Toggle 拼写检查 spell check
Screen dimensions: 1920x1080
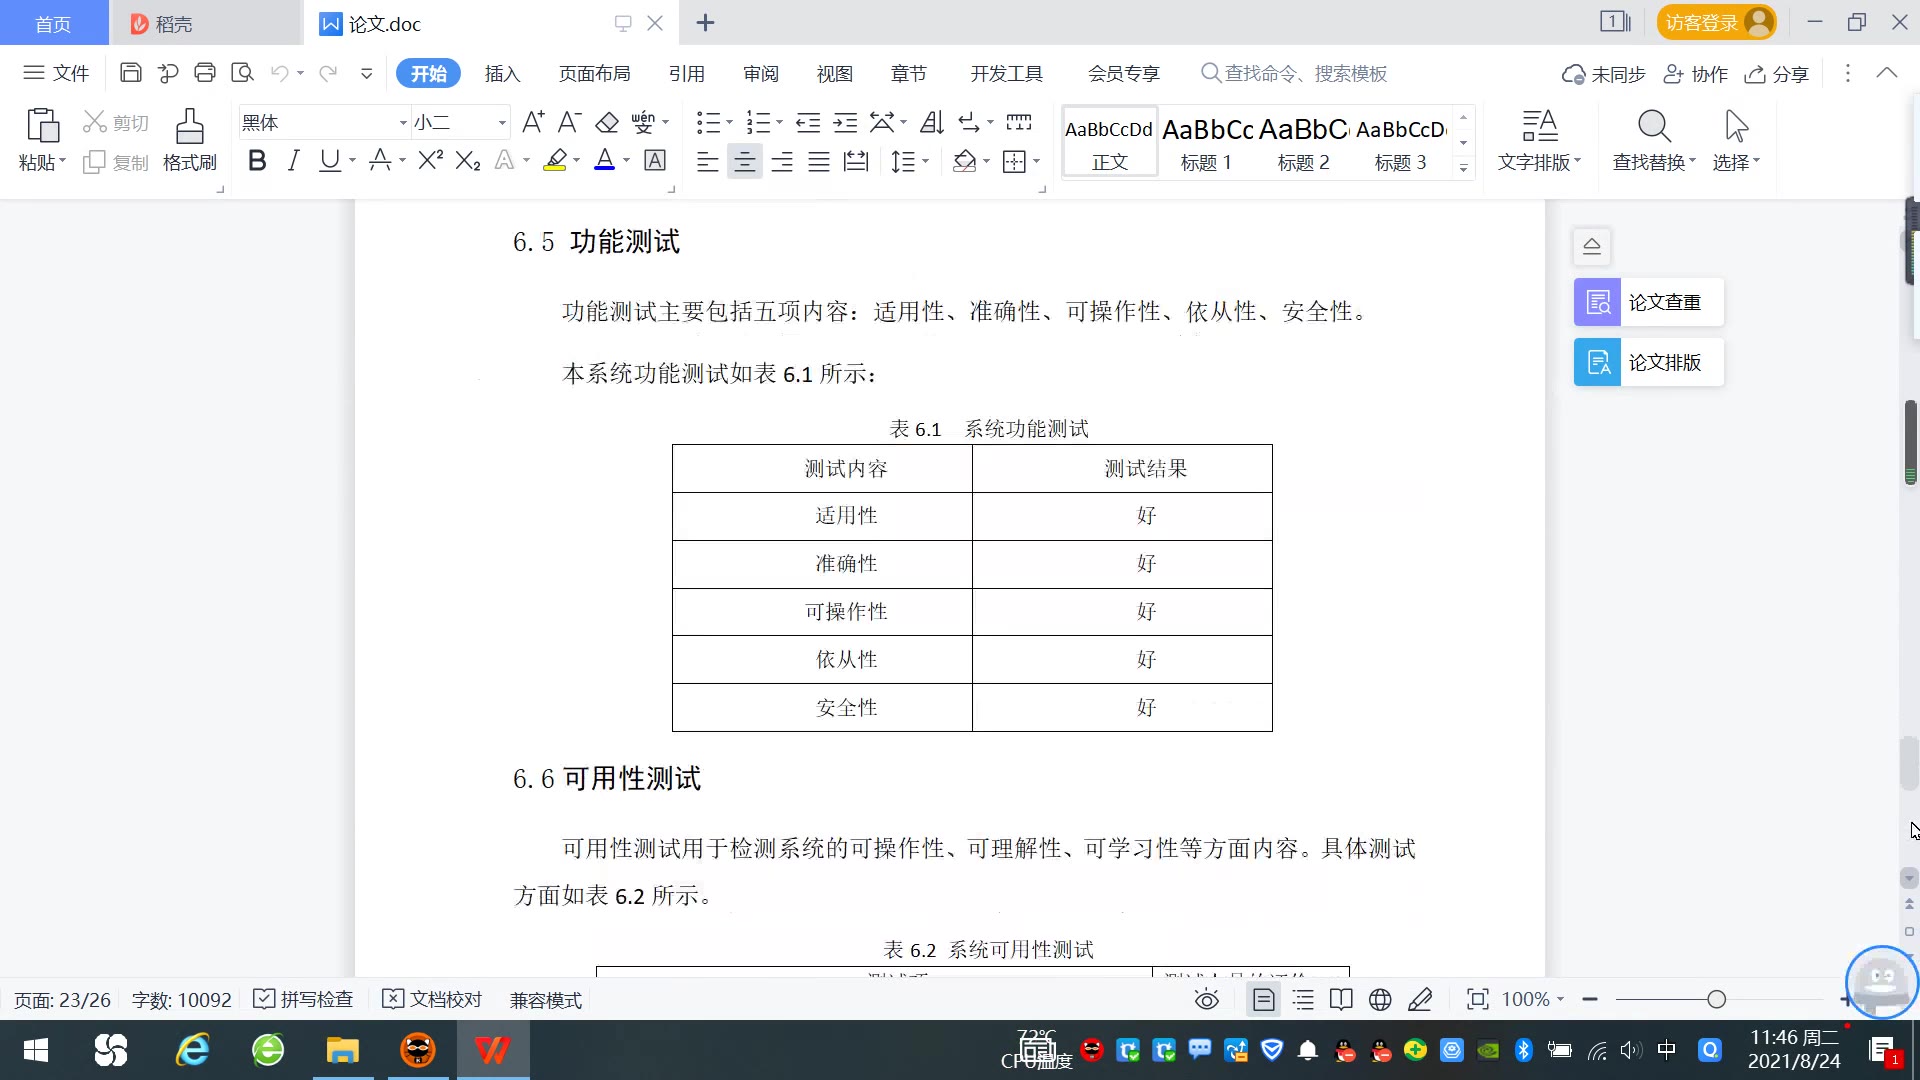304,999
